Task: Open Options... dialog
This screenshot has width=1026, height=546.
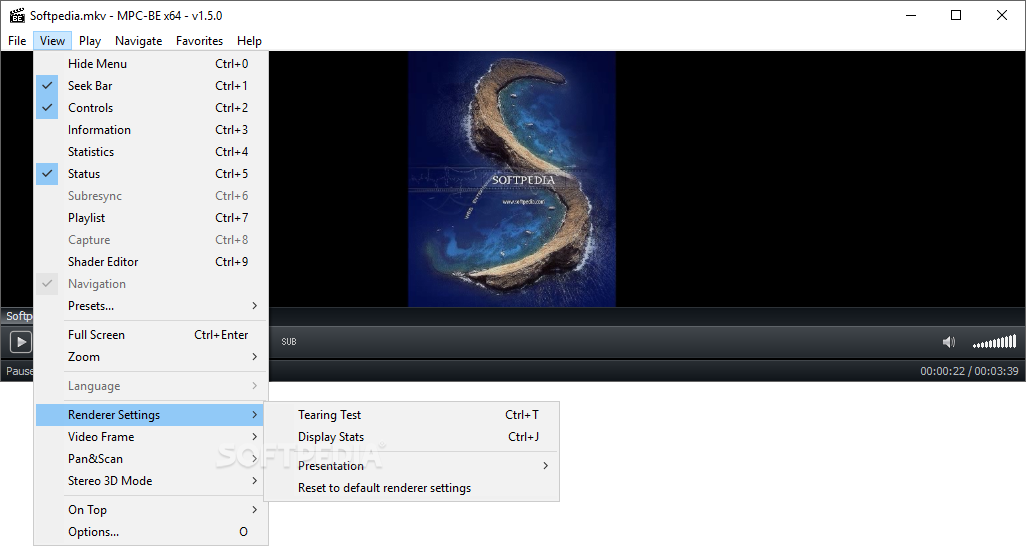Action: coord(151,532)
